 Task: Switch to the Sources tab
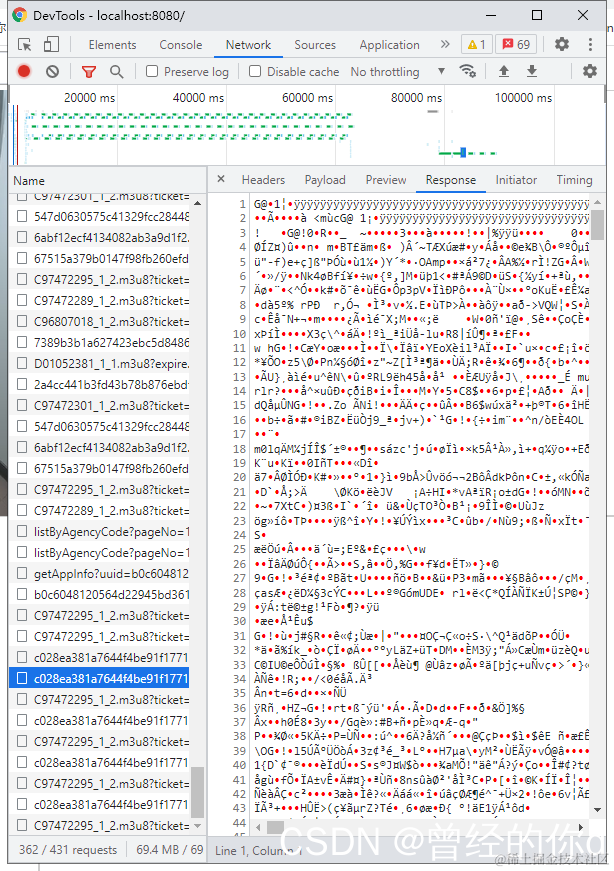point(315,45)
